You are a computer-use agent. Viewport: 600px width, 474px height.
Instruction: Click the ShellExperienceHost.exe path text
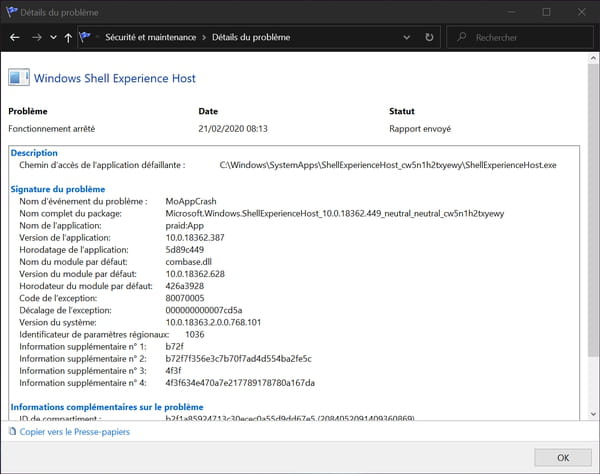pos(388,165)
